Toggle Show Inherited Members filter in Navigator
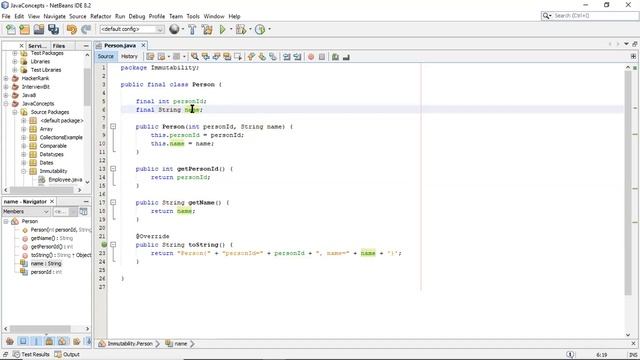Viewport: 640px width, 360px height. (10, 341)
